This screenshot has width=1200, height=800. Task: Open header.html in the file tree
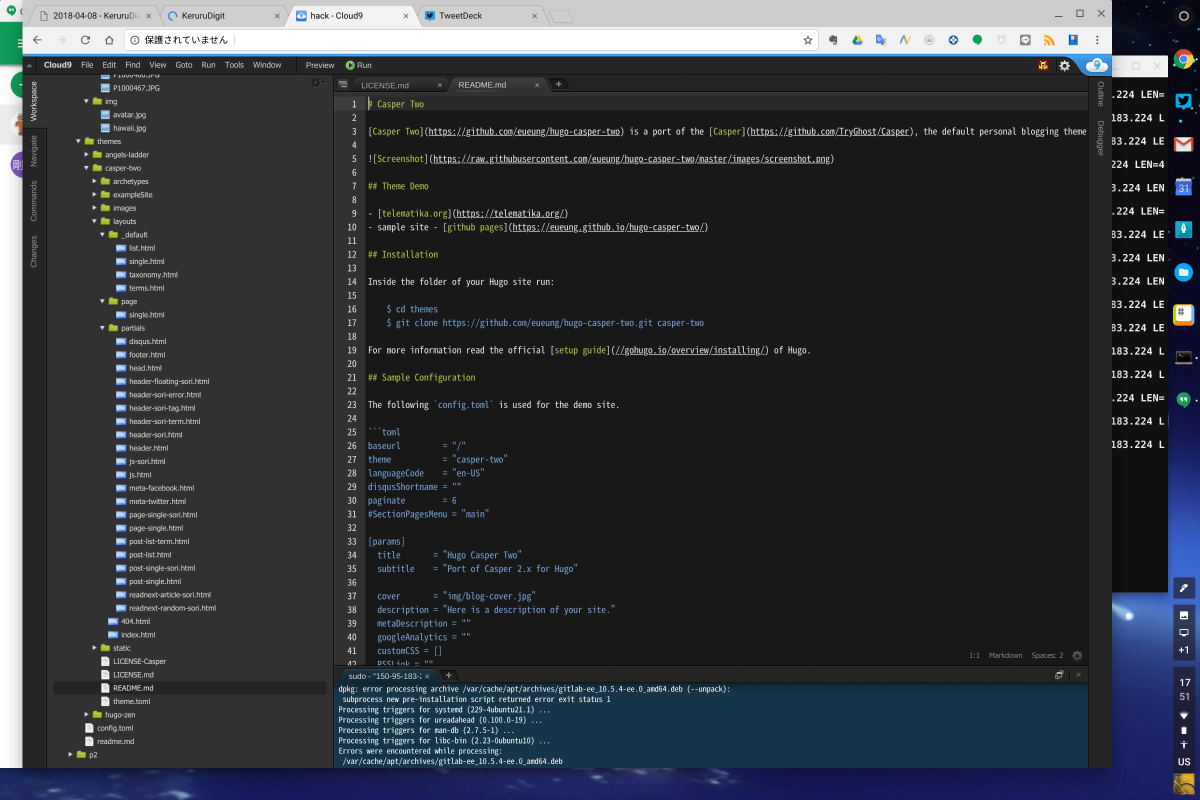[148, 448]
